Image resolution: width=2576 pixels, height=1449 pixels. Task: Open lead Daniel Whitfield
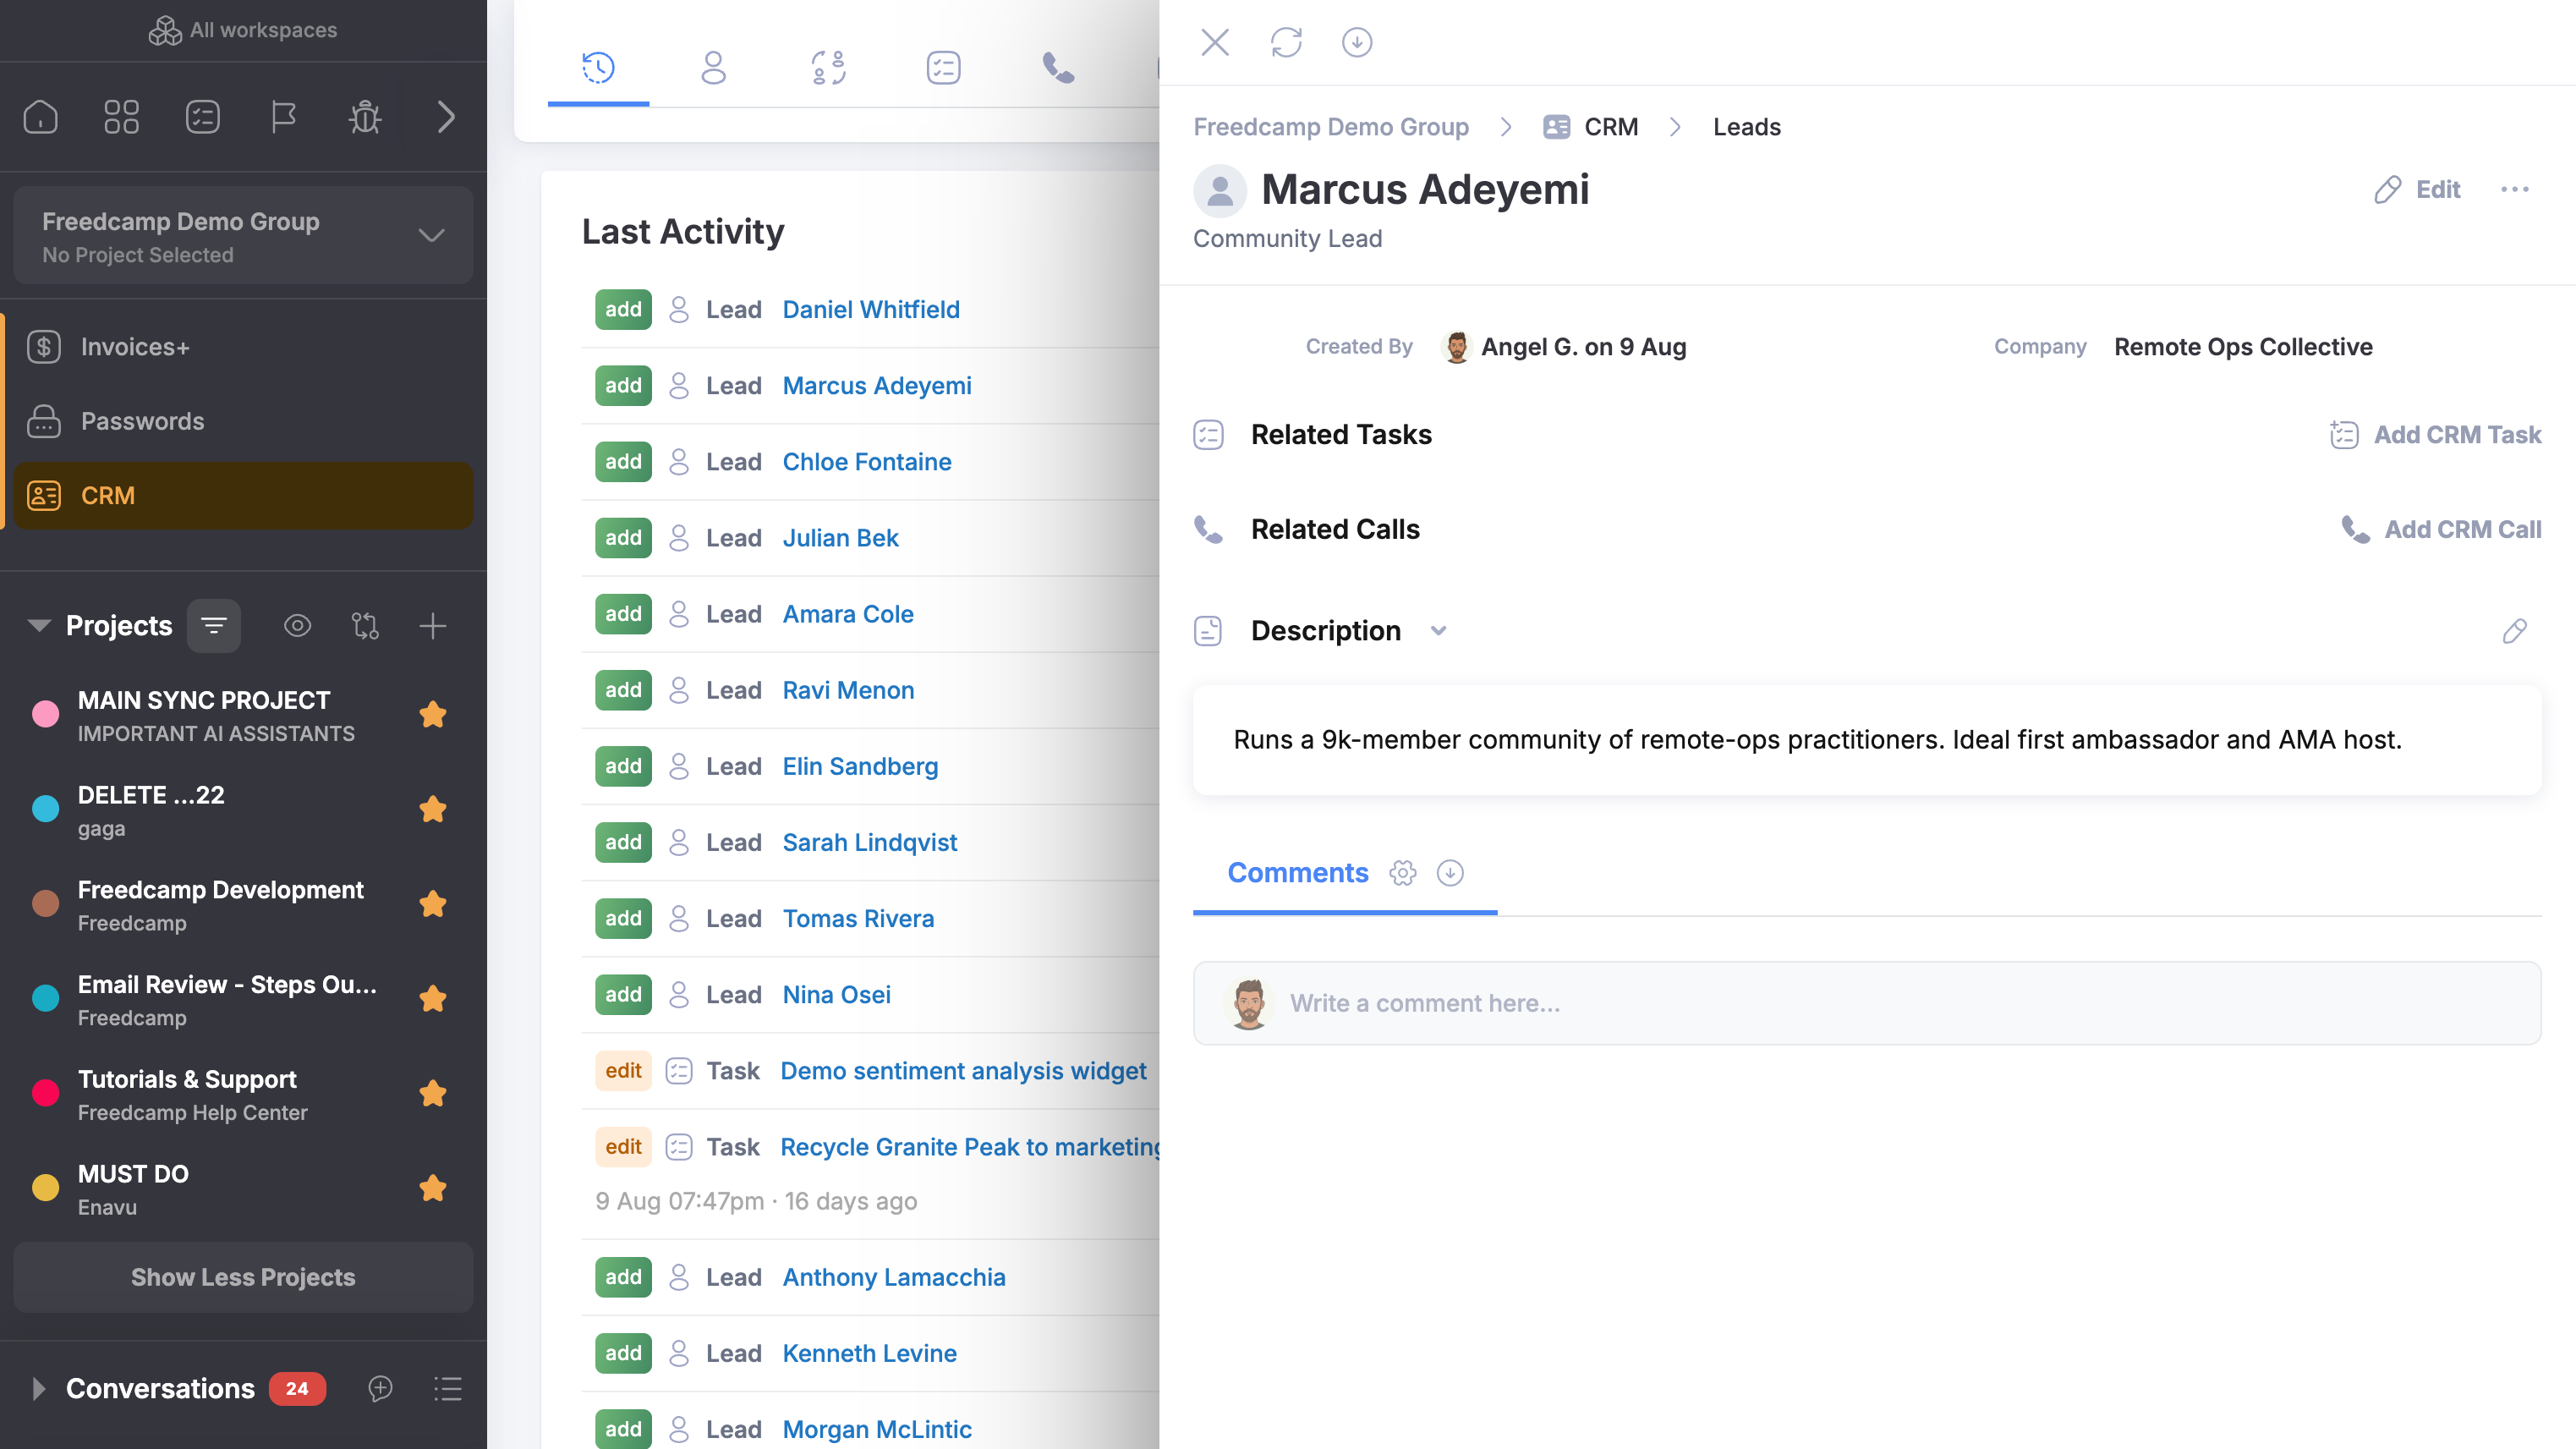click(870, 309)
